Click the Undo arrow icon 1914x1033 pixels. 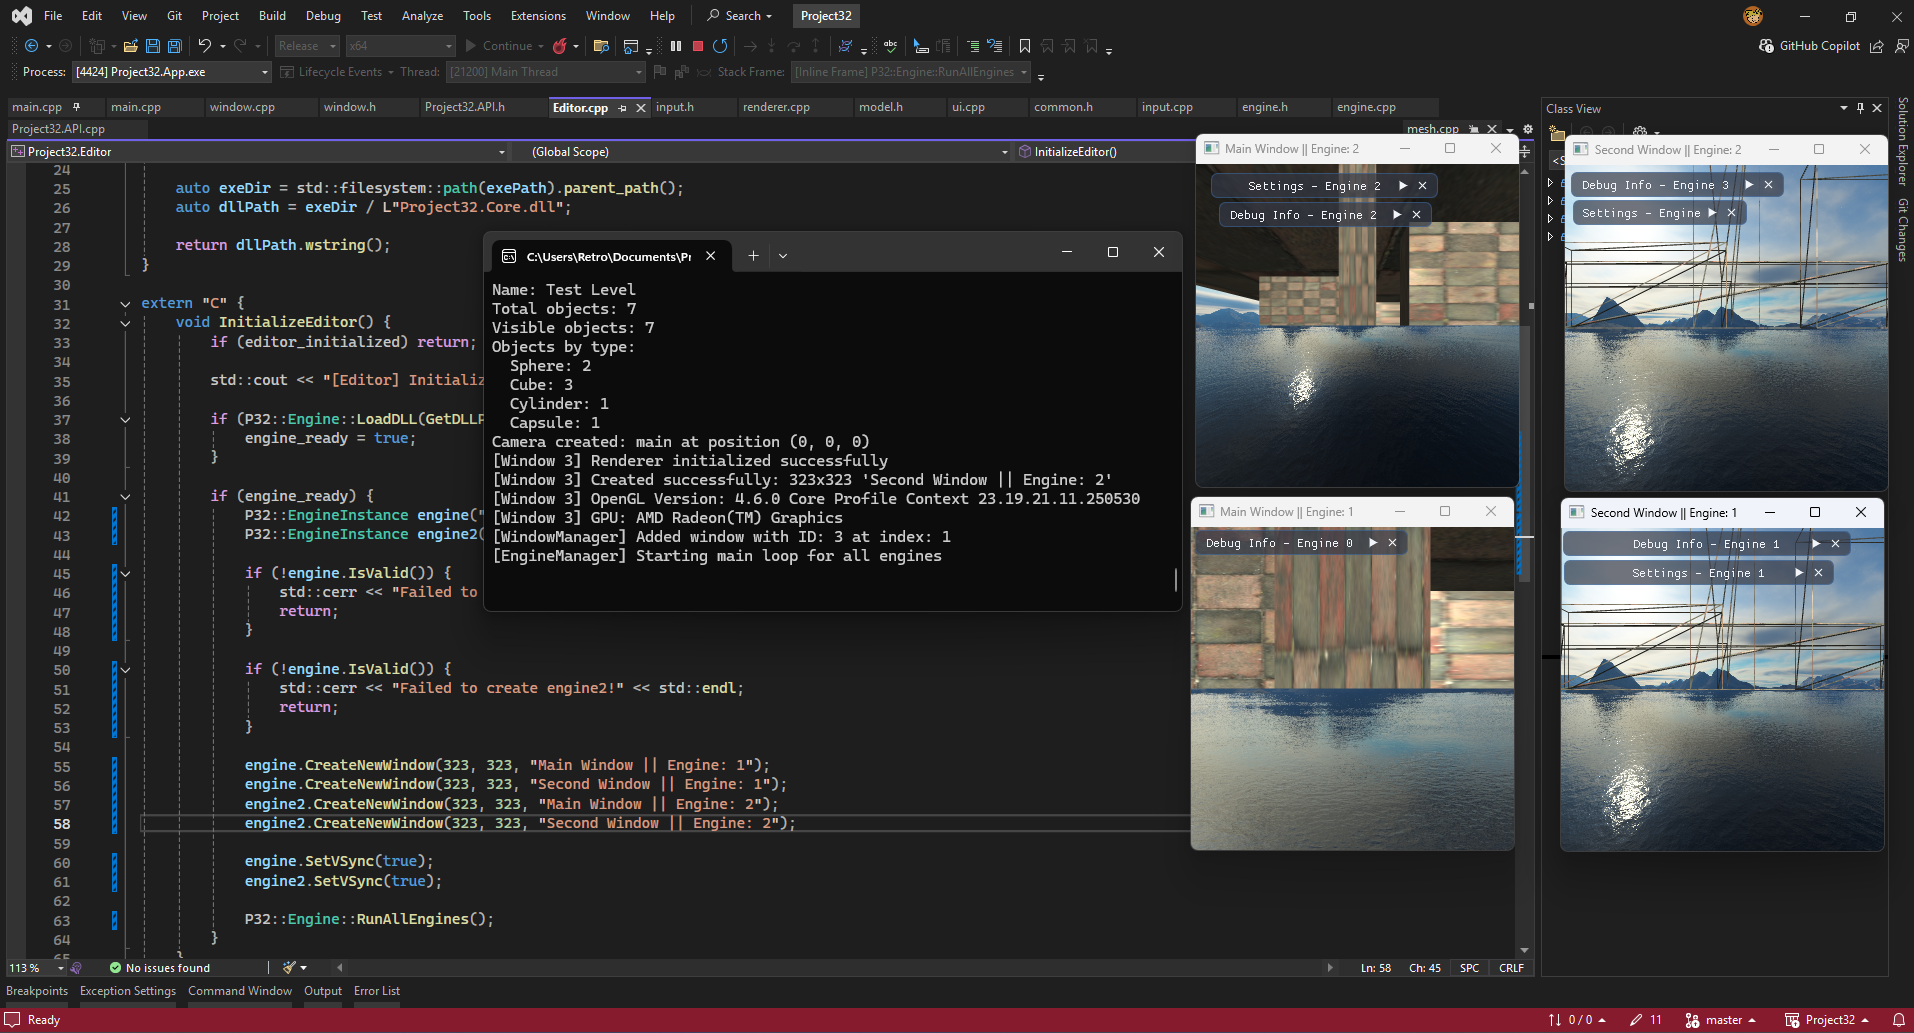pos(205,46)
